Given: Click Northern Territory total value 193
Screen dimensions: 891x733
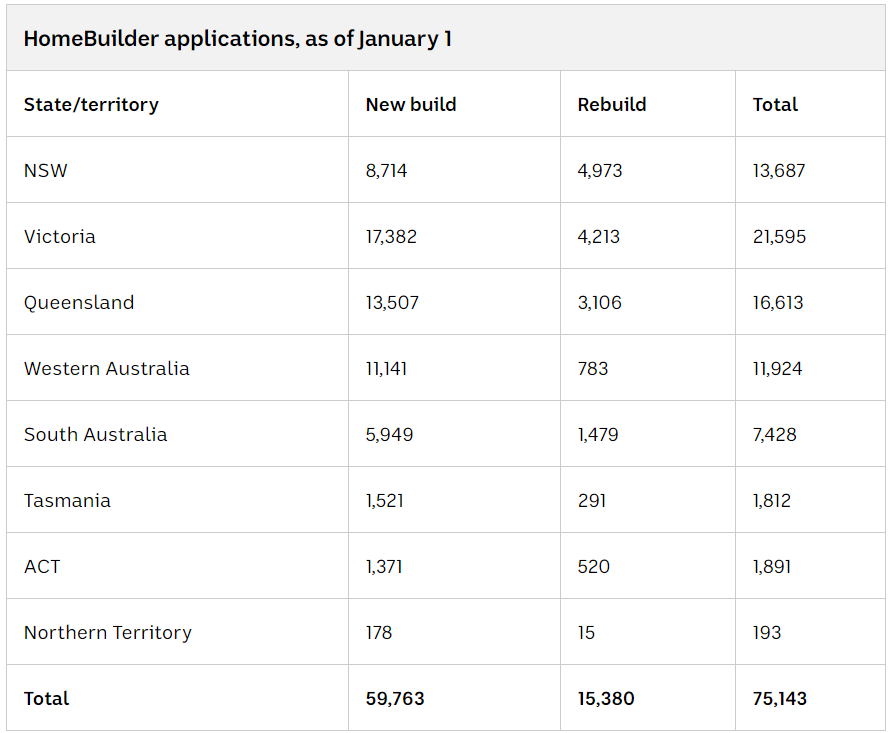Looking at the screenshot, I should 767,632.
